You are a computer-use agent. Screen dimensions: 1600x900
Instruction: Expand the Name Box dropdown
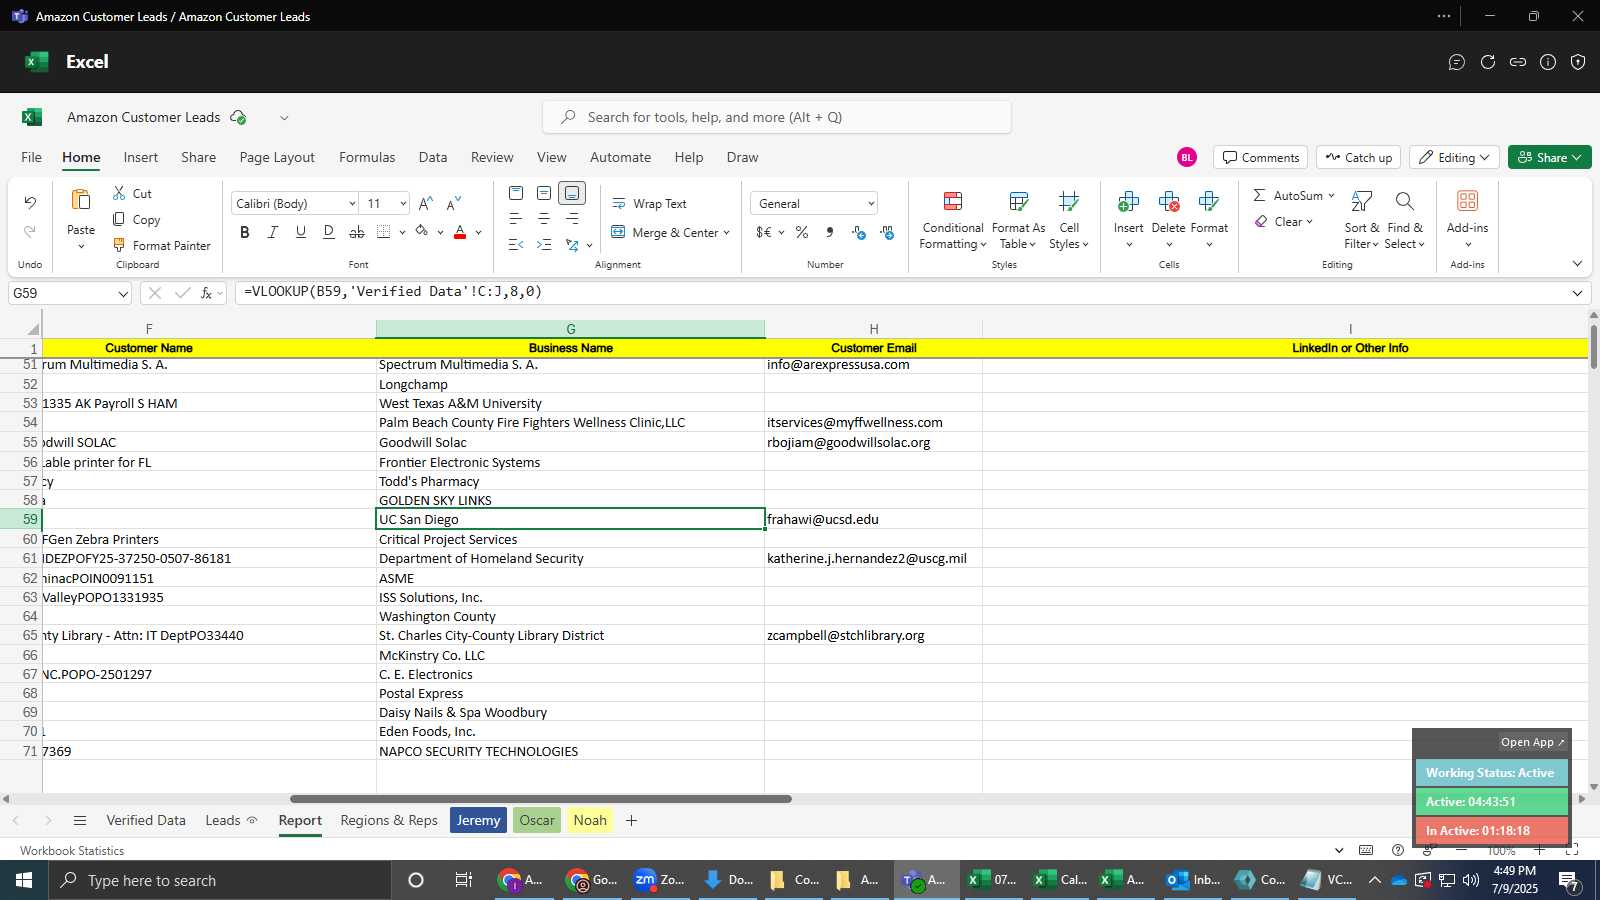tap(123, 294)
